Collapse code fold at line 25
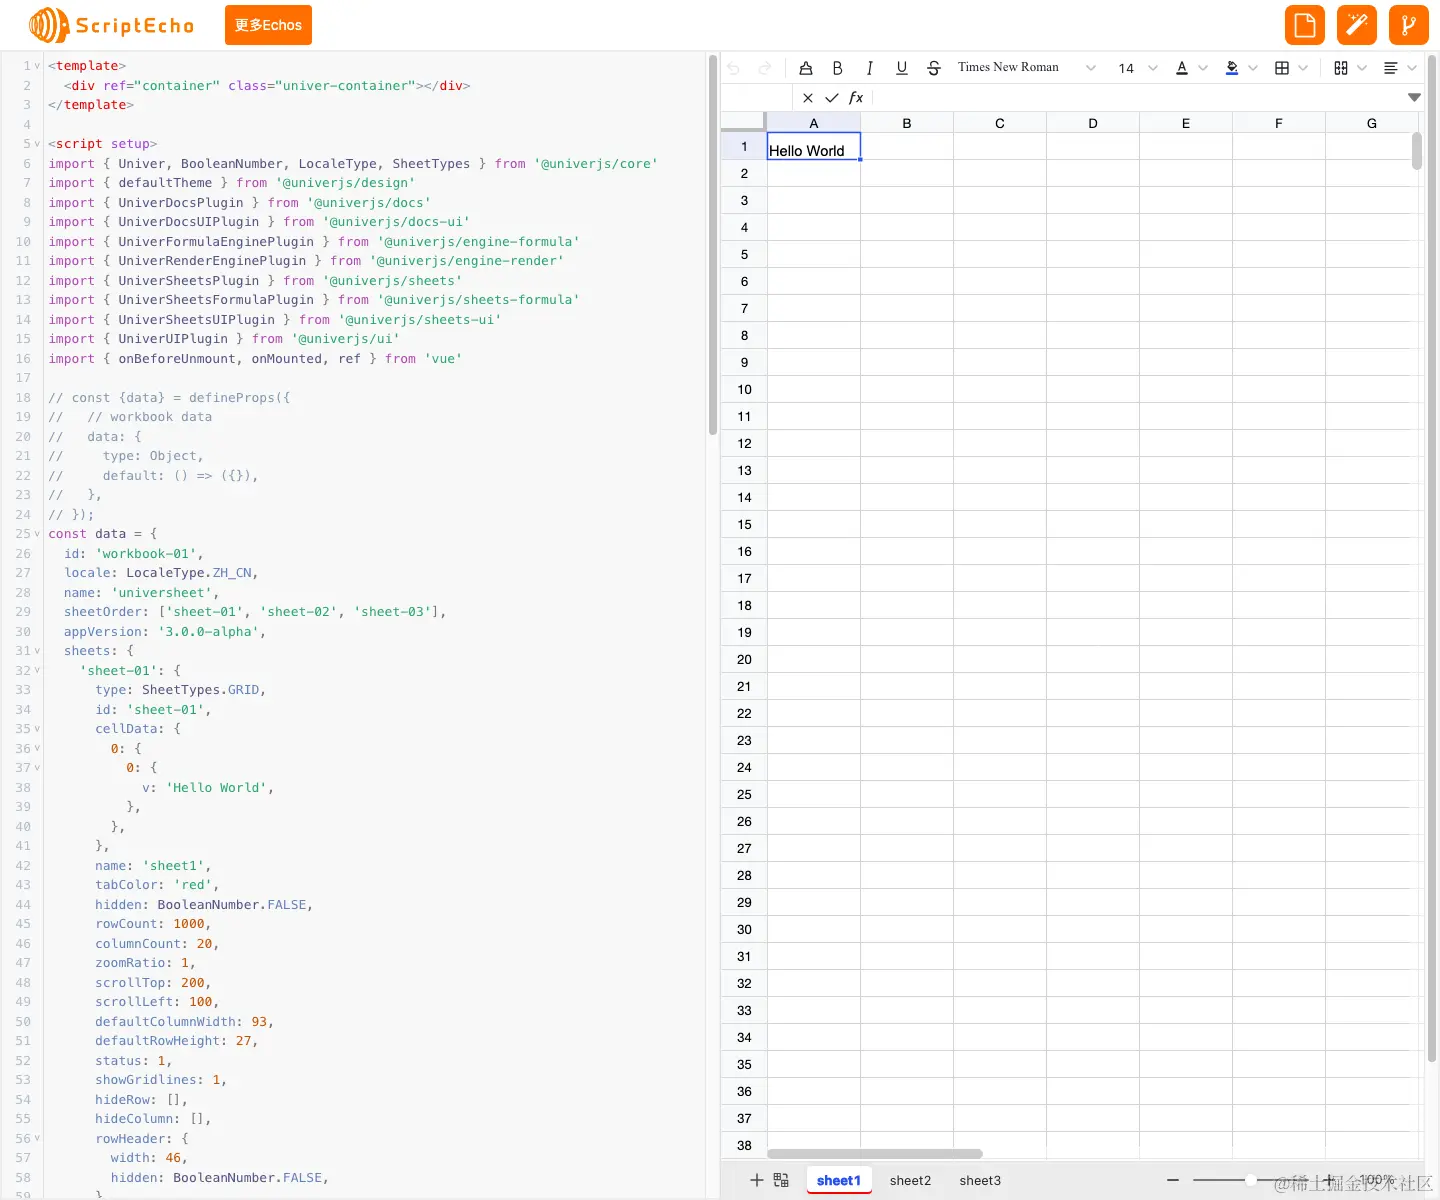Screen dimensions: 1440x1200 tap(38, 534)
